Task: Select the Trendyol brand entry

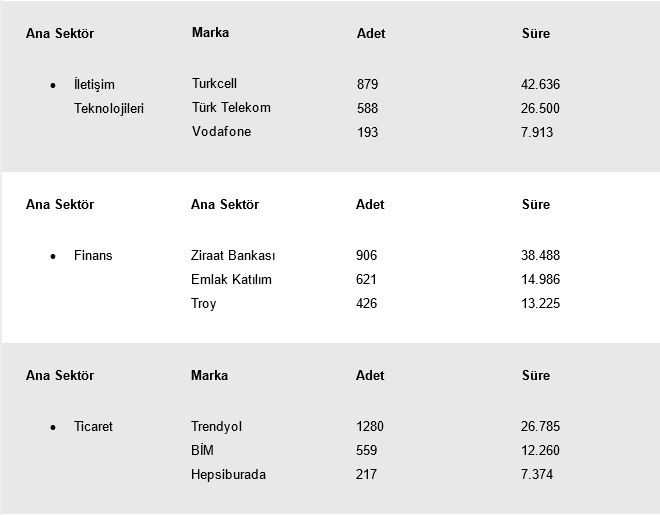Action: (x=216, y=426)
